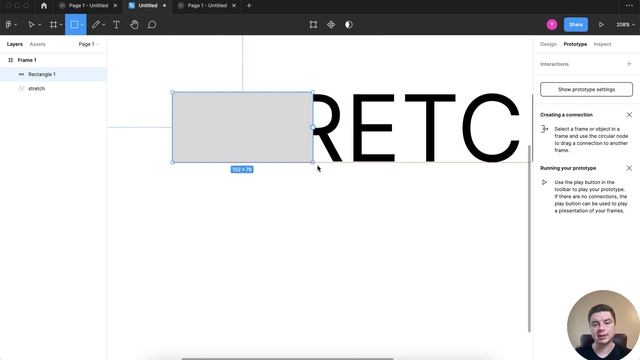Expand the Move tools dropdown arrow
This screenshot has width=640, height=360.
pos(40,25)
